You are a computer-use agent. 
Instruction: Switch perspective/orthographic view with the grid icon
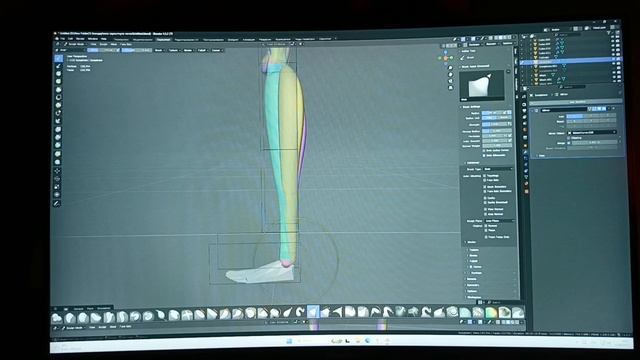point(450,87)
